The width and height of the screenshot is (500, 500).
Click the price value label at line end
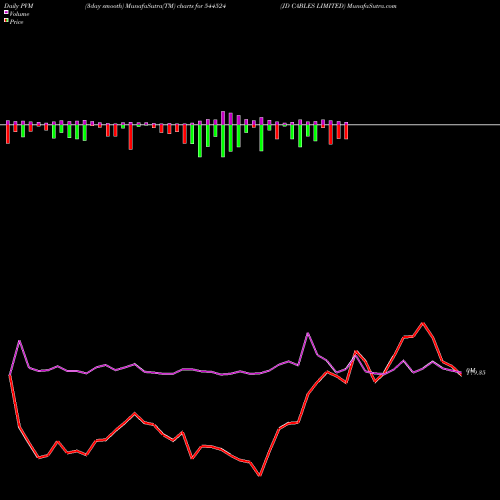tap(475, 372)
